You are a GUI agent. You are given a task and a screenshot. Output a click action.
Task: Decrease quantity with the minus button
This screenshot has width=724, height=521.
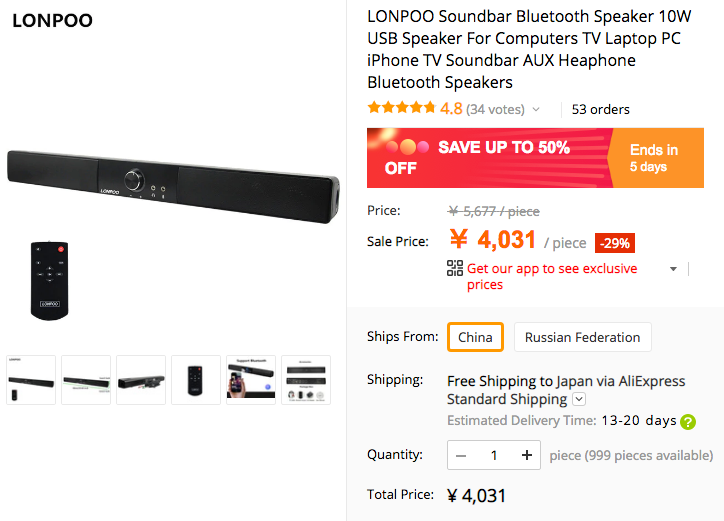point(461,456)
